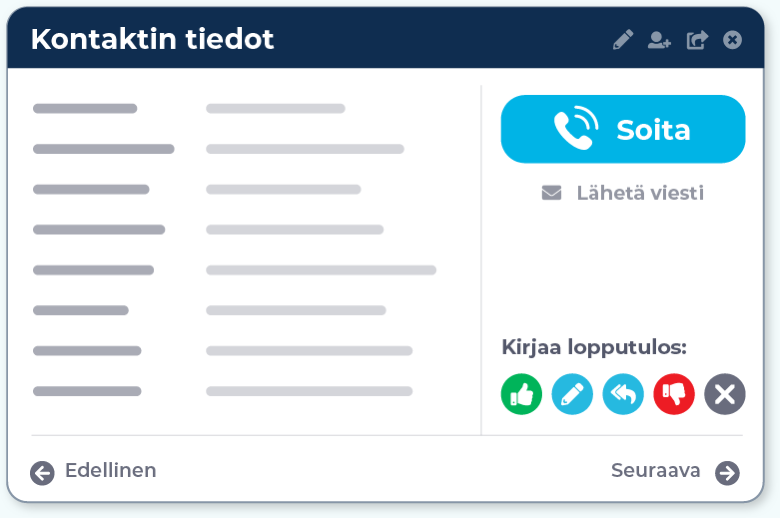This screenshot has width=780, height=518.
Task: Click the share icon in header
Action: [x=697, y=40]
